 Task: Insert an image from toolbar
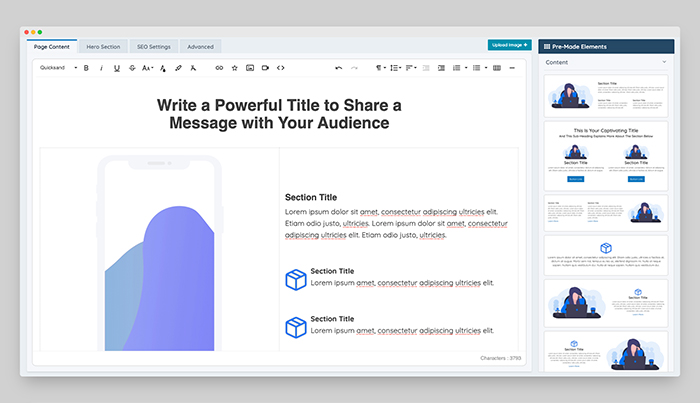250,68
